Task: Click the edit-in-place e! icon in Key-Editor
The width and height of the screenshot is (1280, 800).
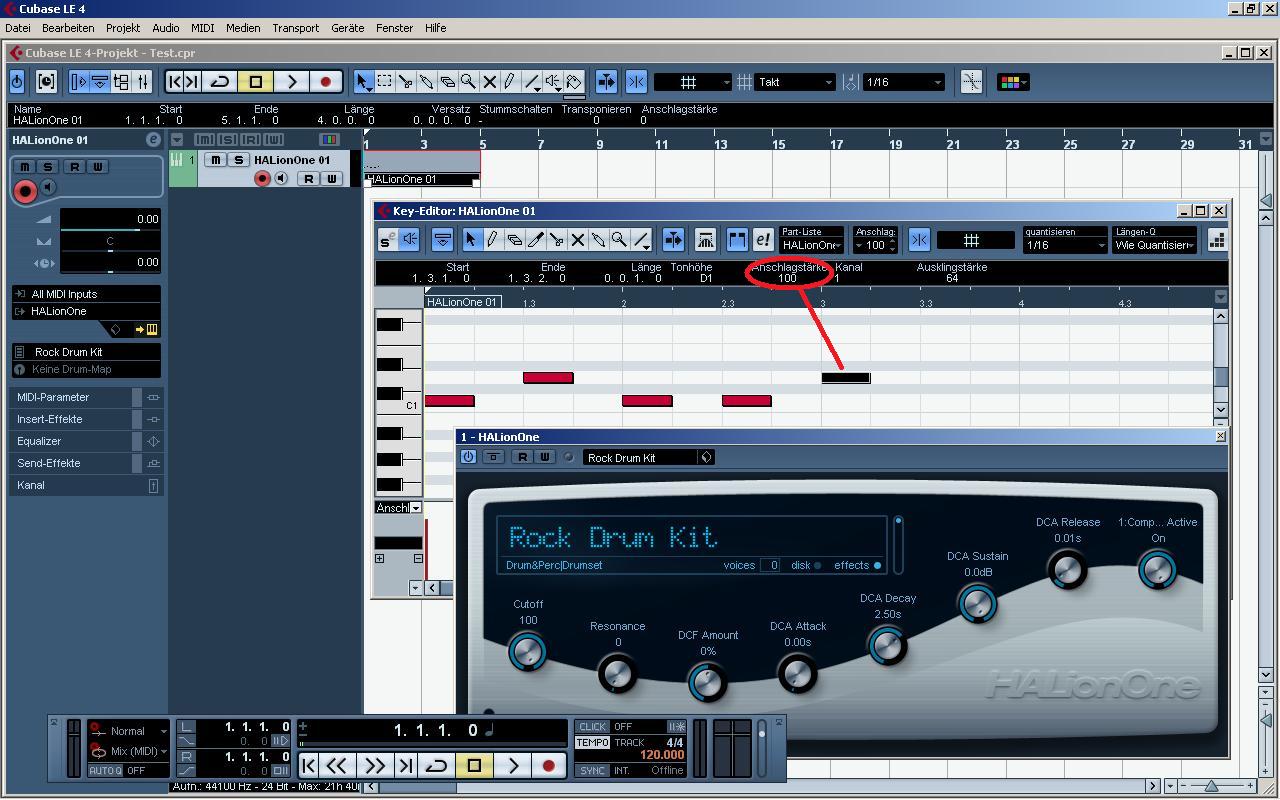Action: click(762, 240)
